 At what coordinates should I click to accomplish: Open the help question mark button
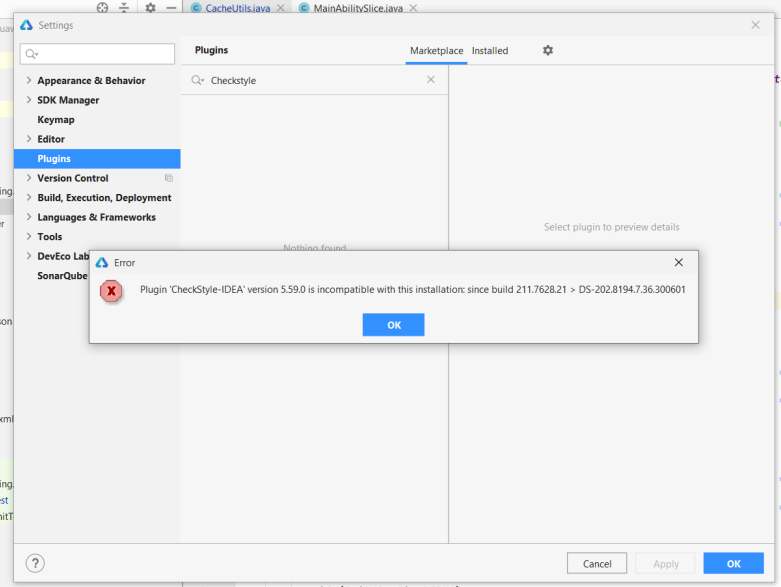(x=35, y=563)
